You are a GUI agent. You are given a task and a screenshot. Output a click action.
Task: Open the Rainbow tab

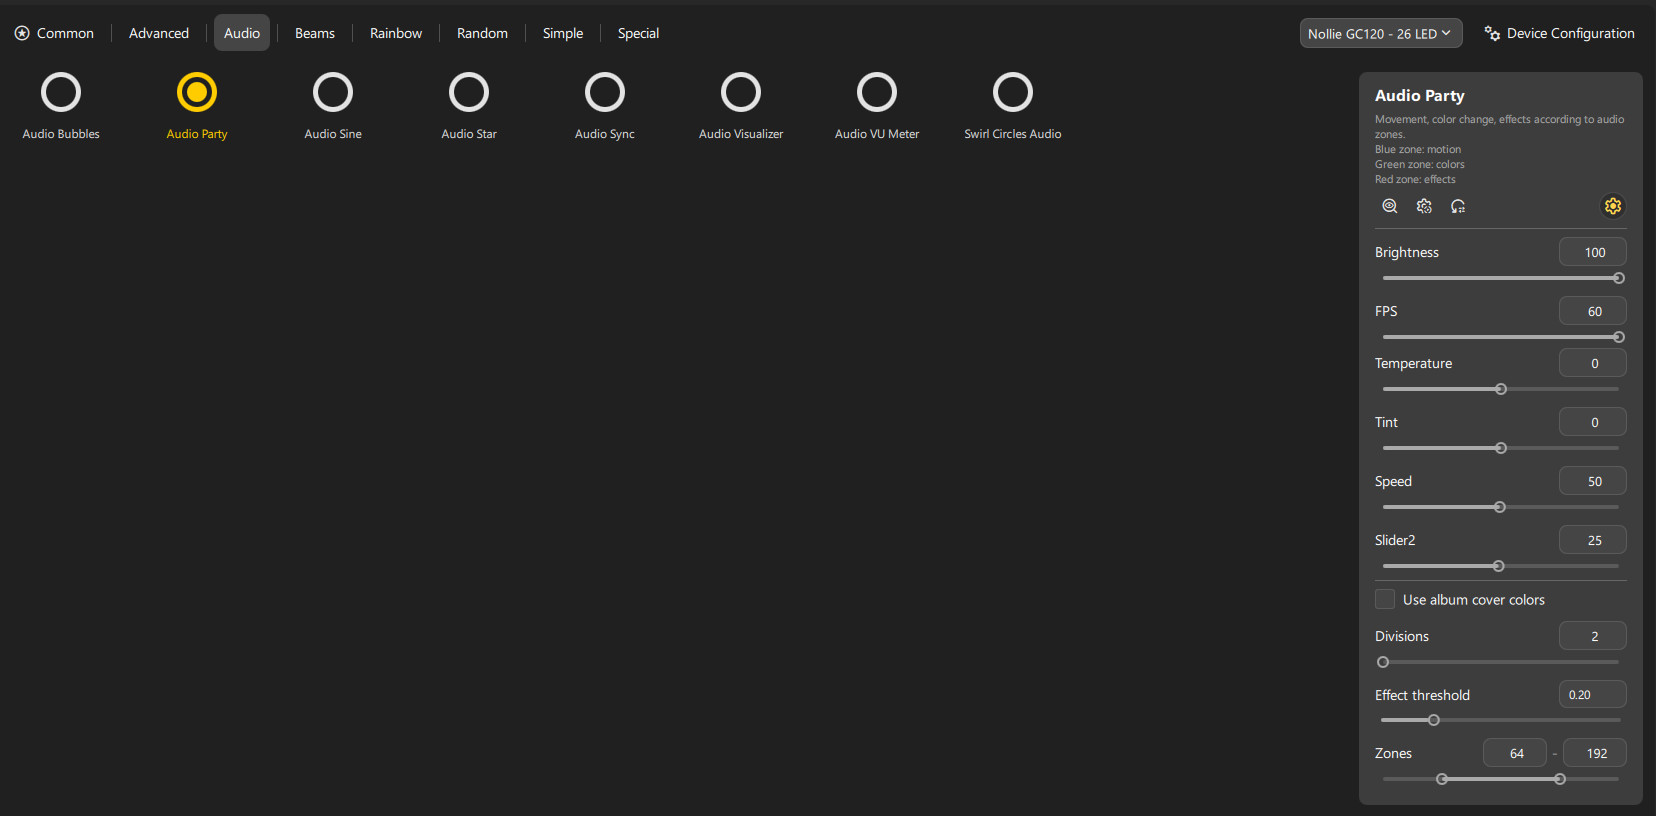[396, 33]
